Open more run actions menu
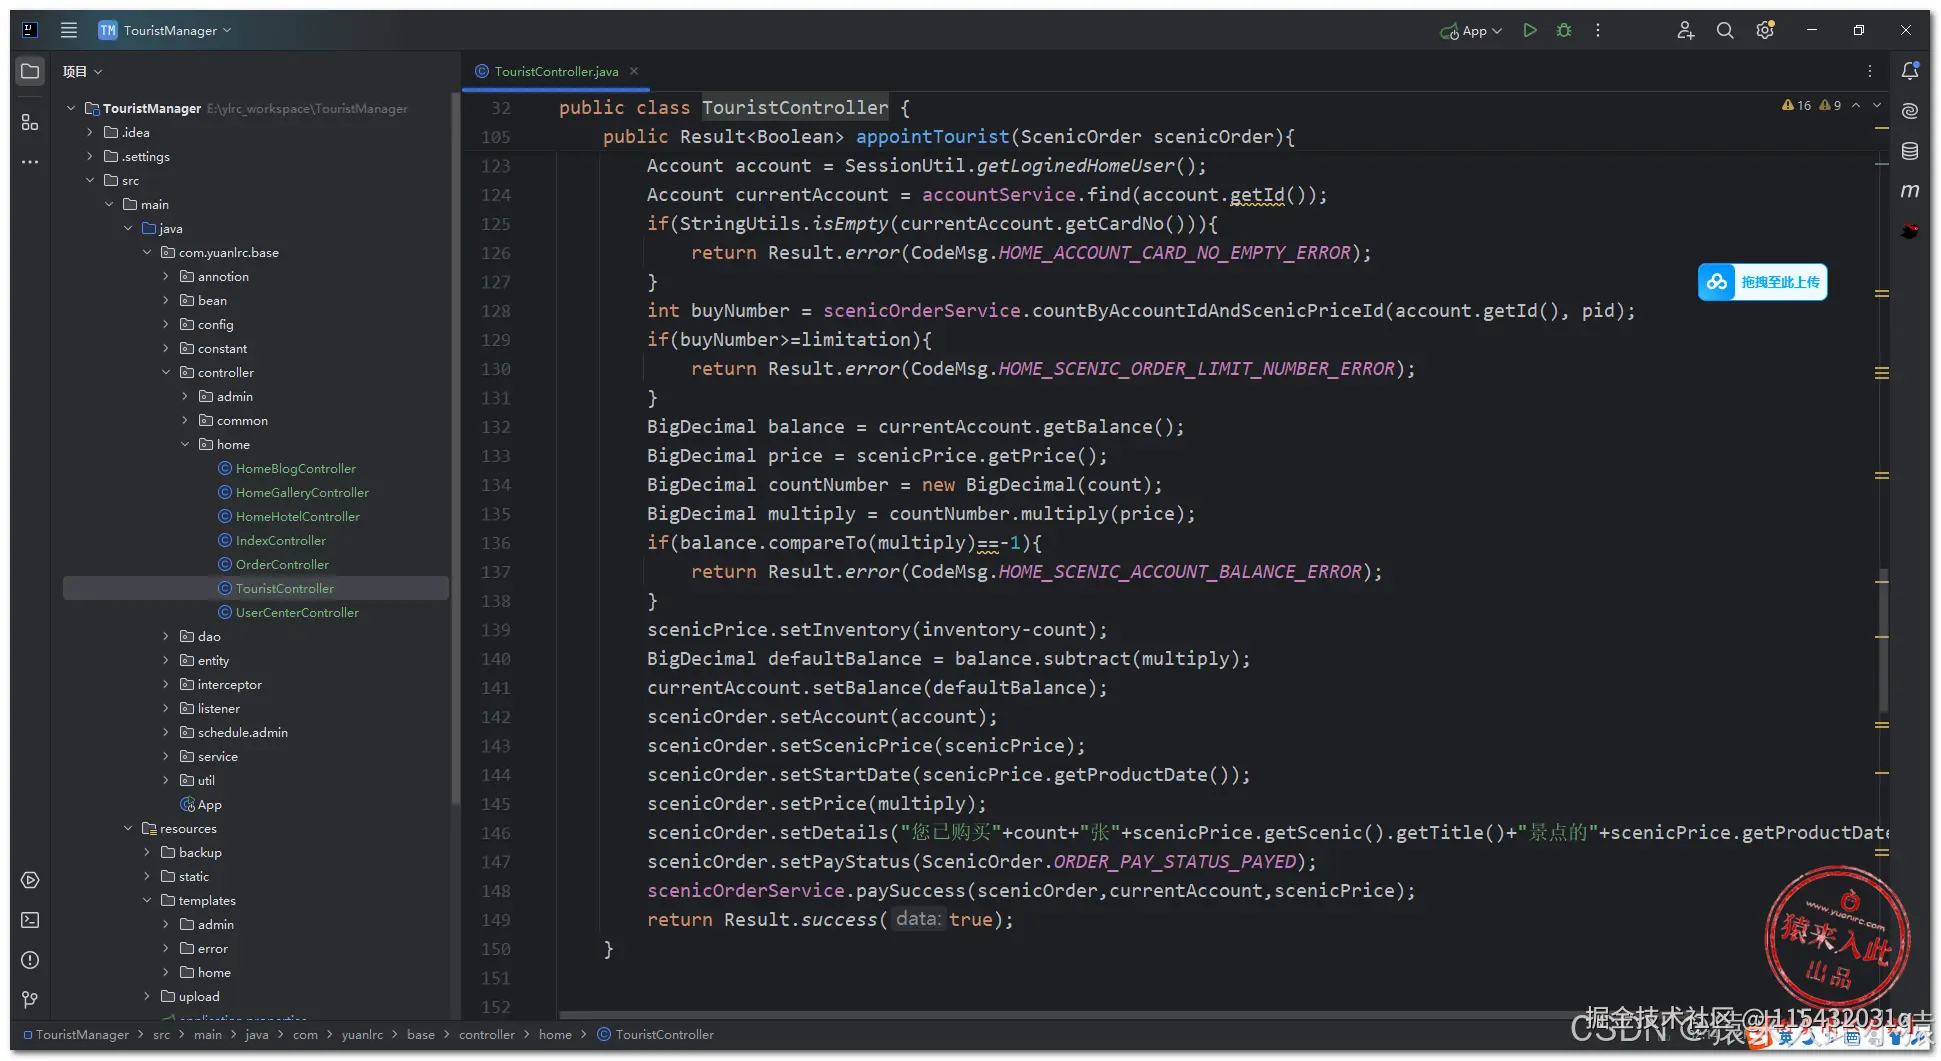The image size is (1941, 1061). [1598, 30]
